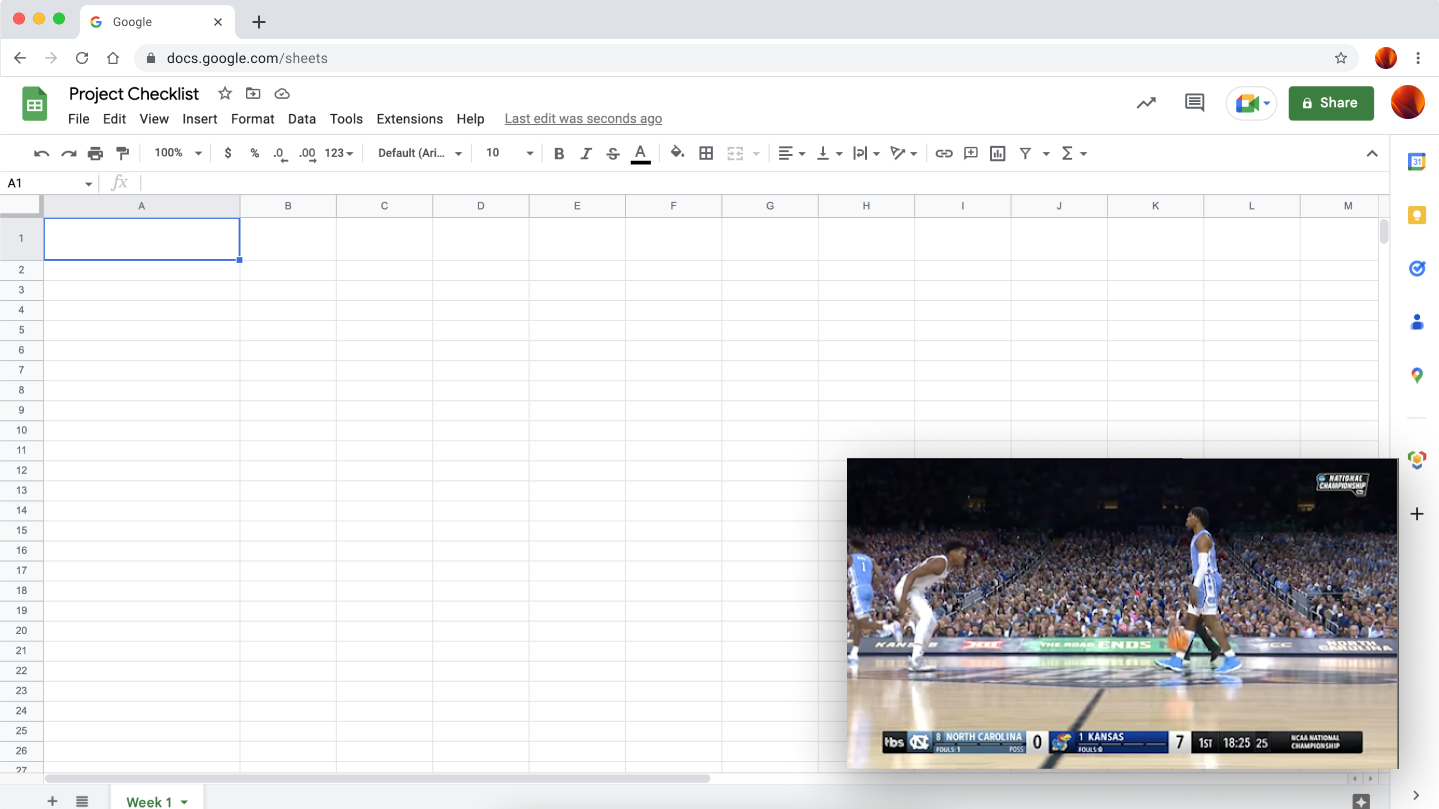Open the font size dropdown

pos(509,153)
